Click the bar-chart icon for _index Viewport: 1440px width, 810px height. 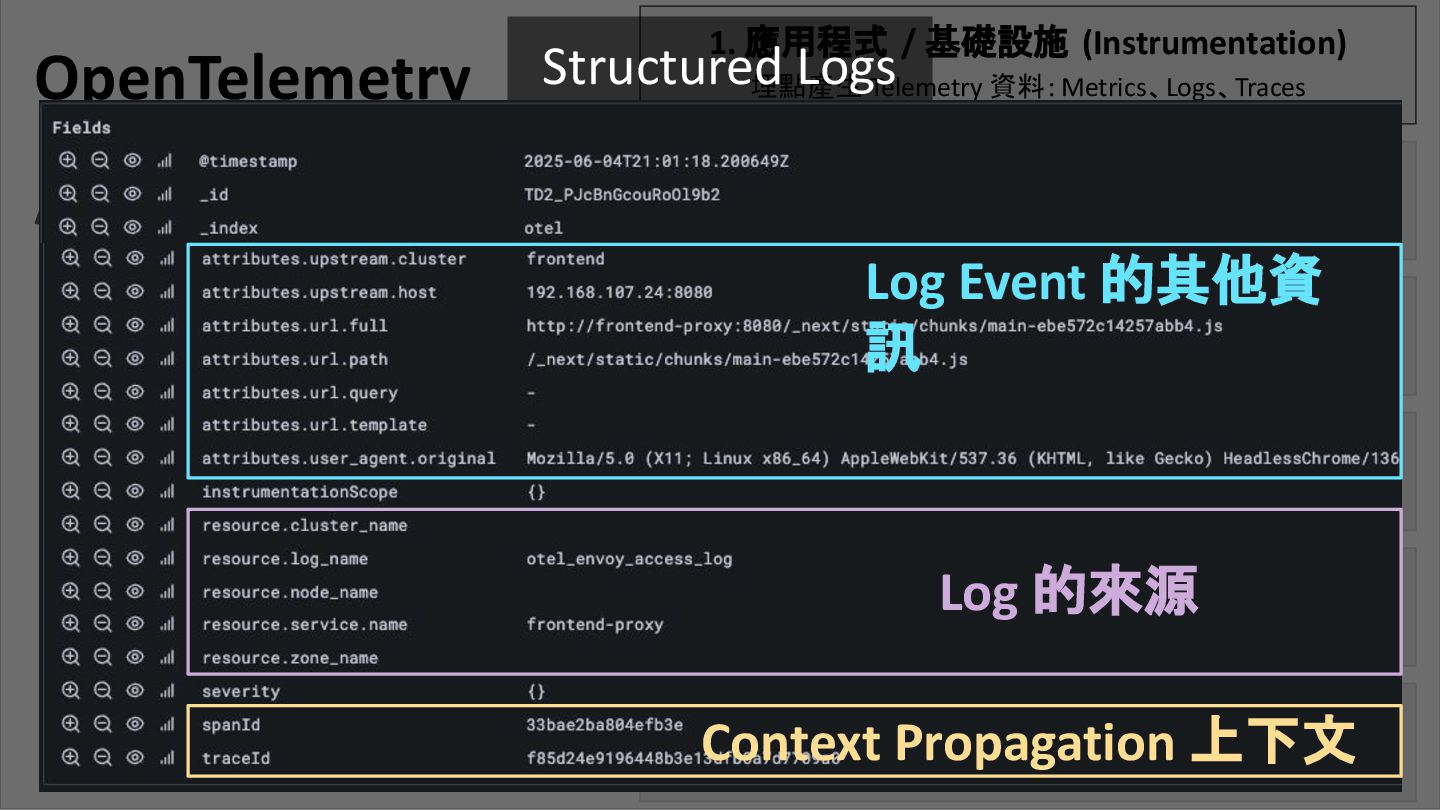coord(164,227)
